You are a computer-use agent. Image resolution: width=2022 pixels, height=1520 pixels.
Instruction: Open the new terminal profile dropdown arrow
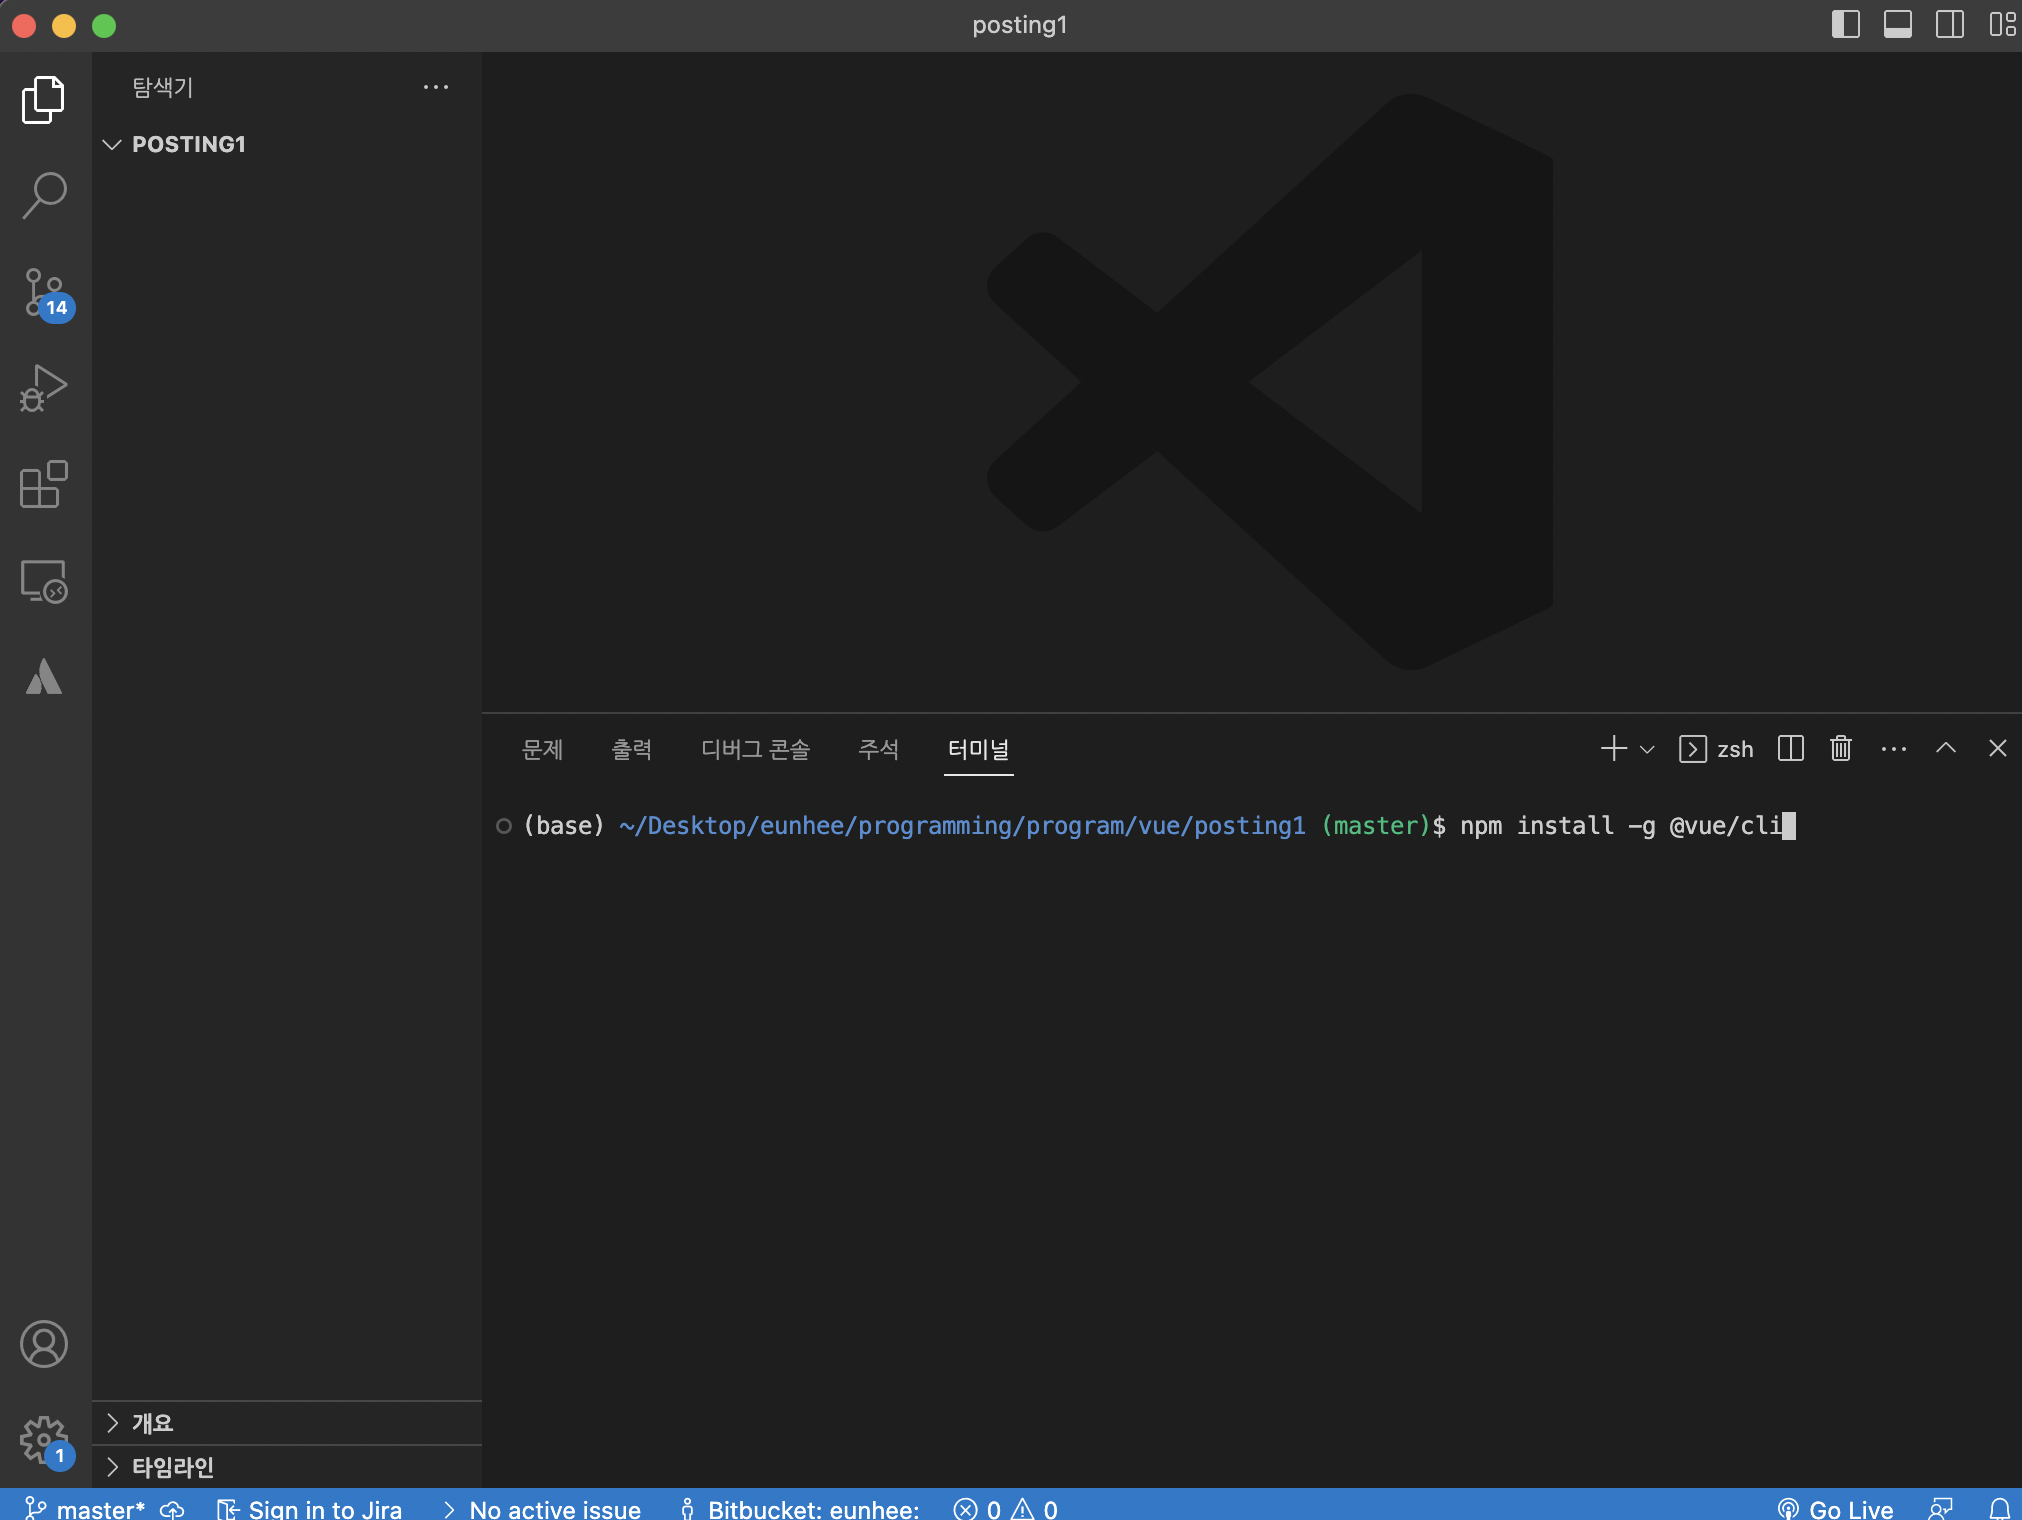[1647, 749]
